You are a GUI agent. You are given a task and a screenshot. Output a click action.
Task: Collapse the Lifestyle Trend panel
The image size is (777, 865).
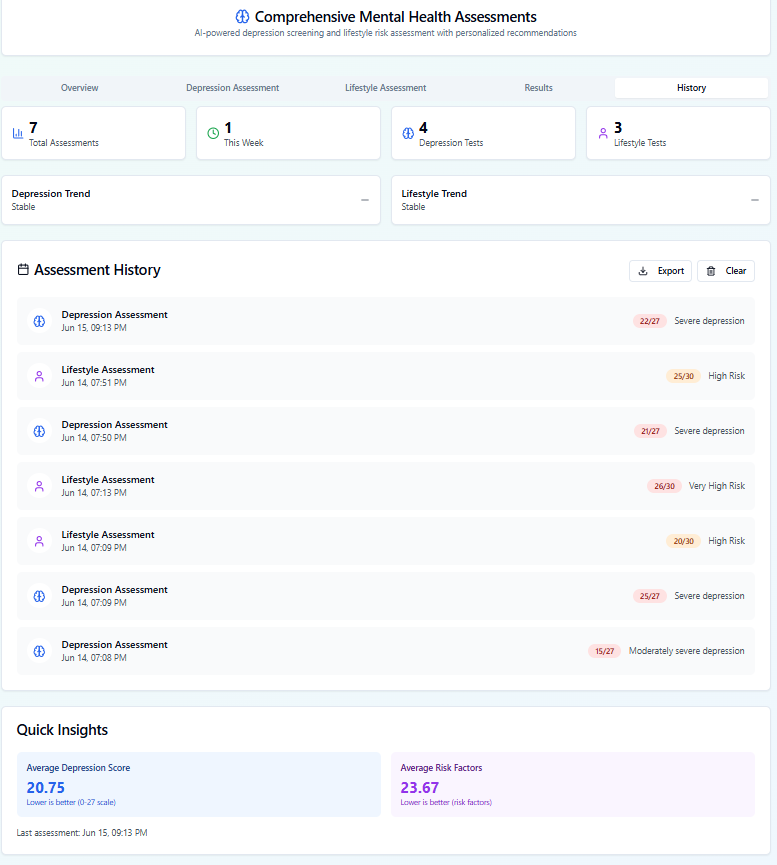click(x=755, y=199)
